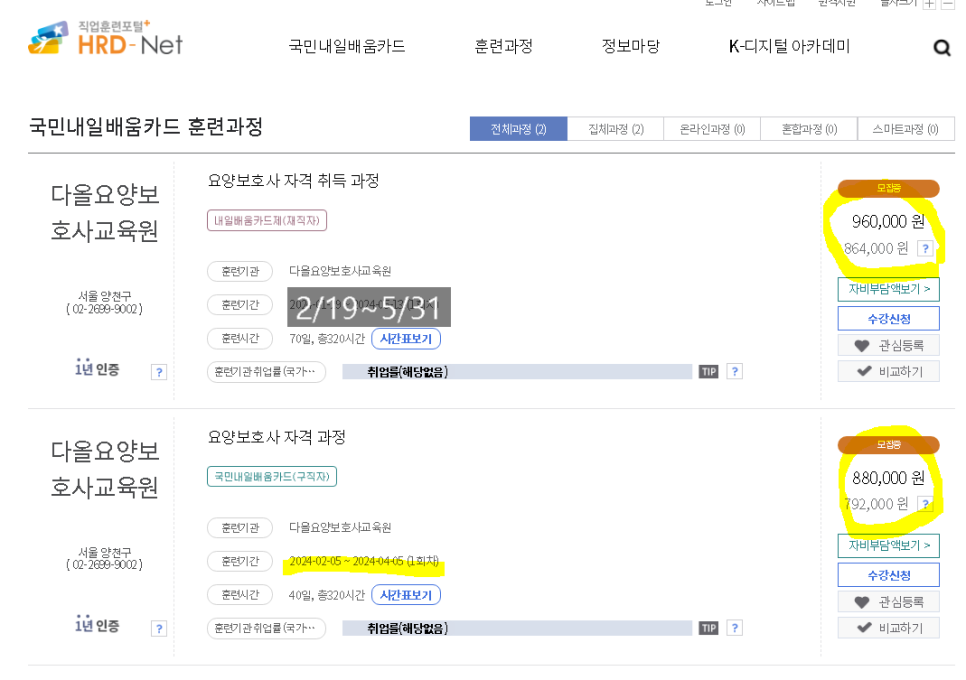Click the 모집중 badge above 880,000 원
The height and width of the screenshot is (680, 966).
[x=888, y=444]
